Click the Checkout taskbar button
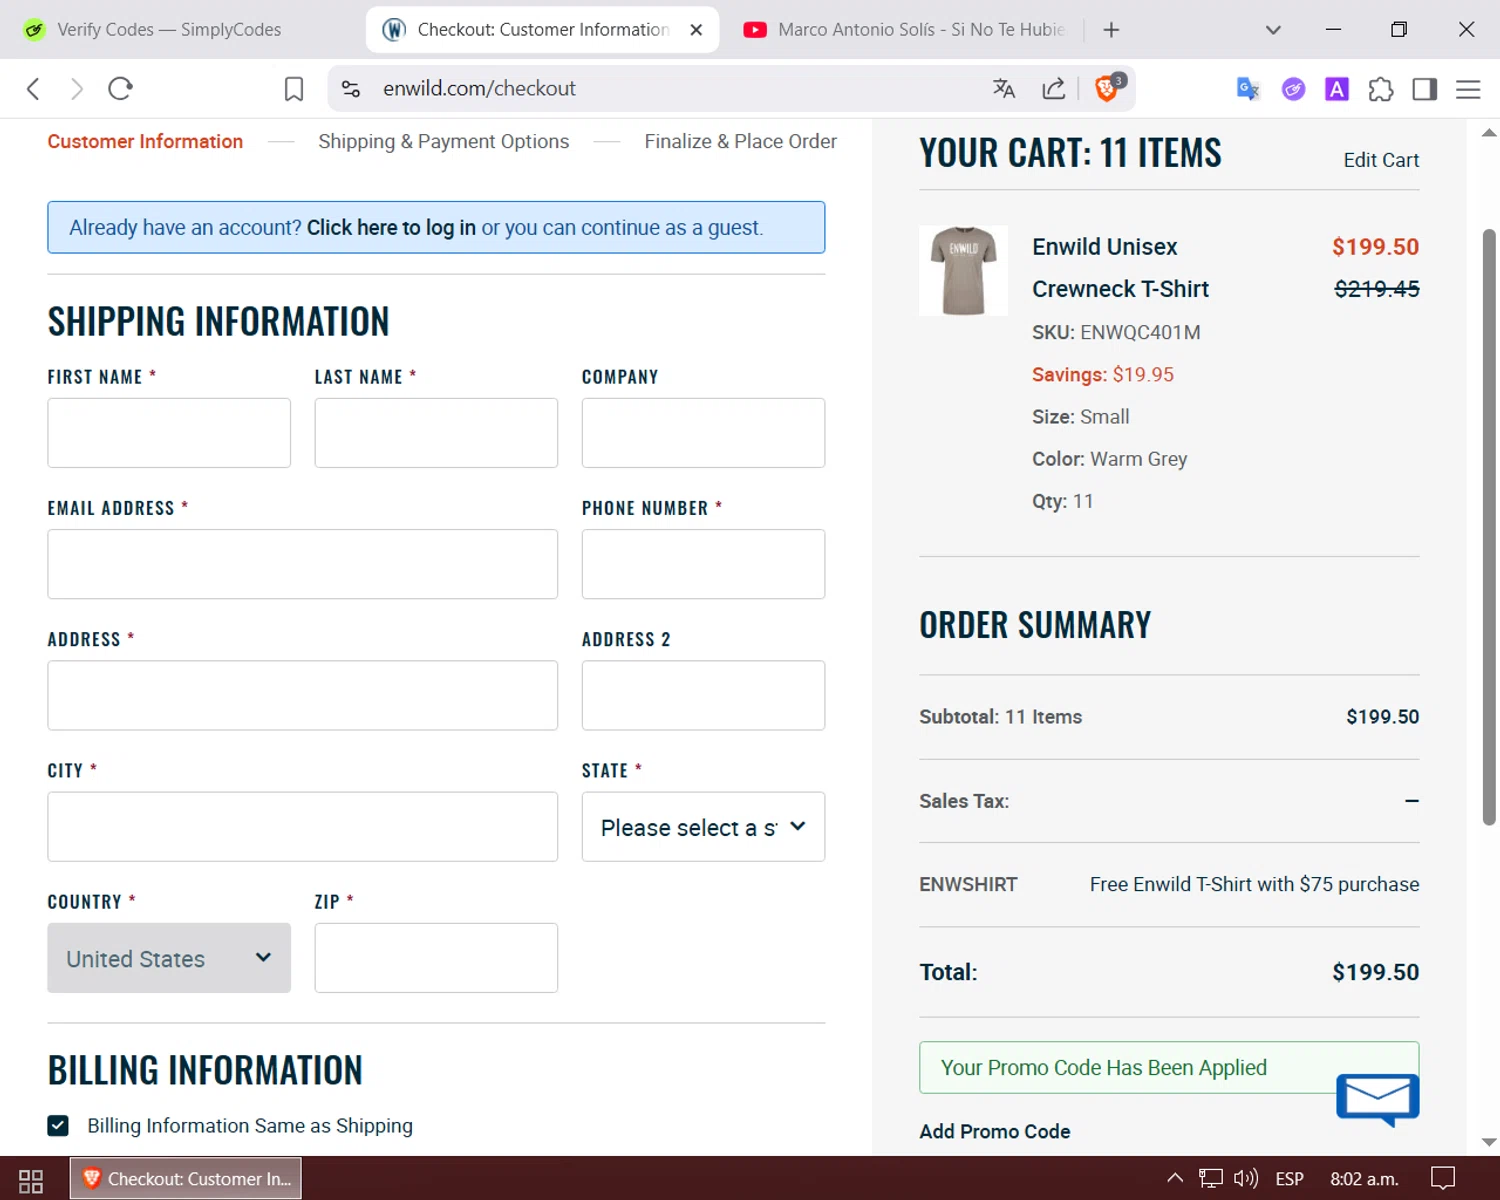1500x1200 pixels. point(186,1179)
